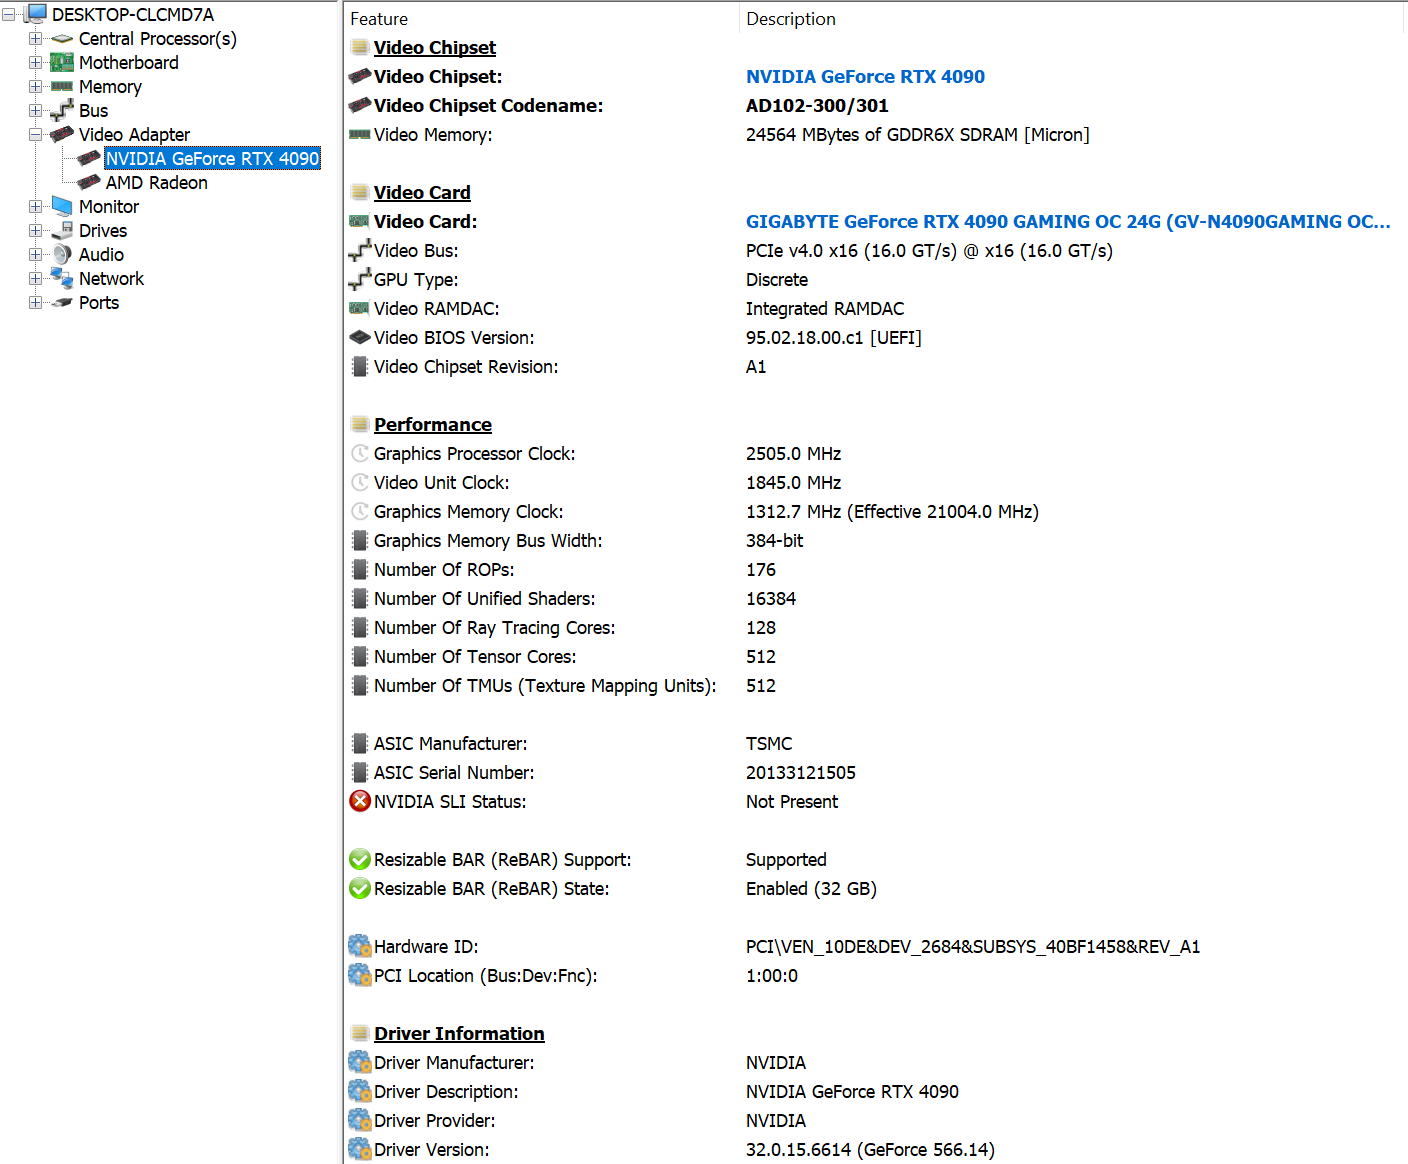1408x1164 pixels.
Task: Click the clock icon for Graphics Processor Clock
Action: [x=360, y=454]
